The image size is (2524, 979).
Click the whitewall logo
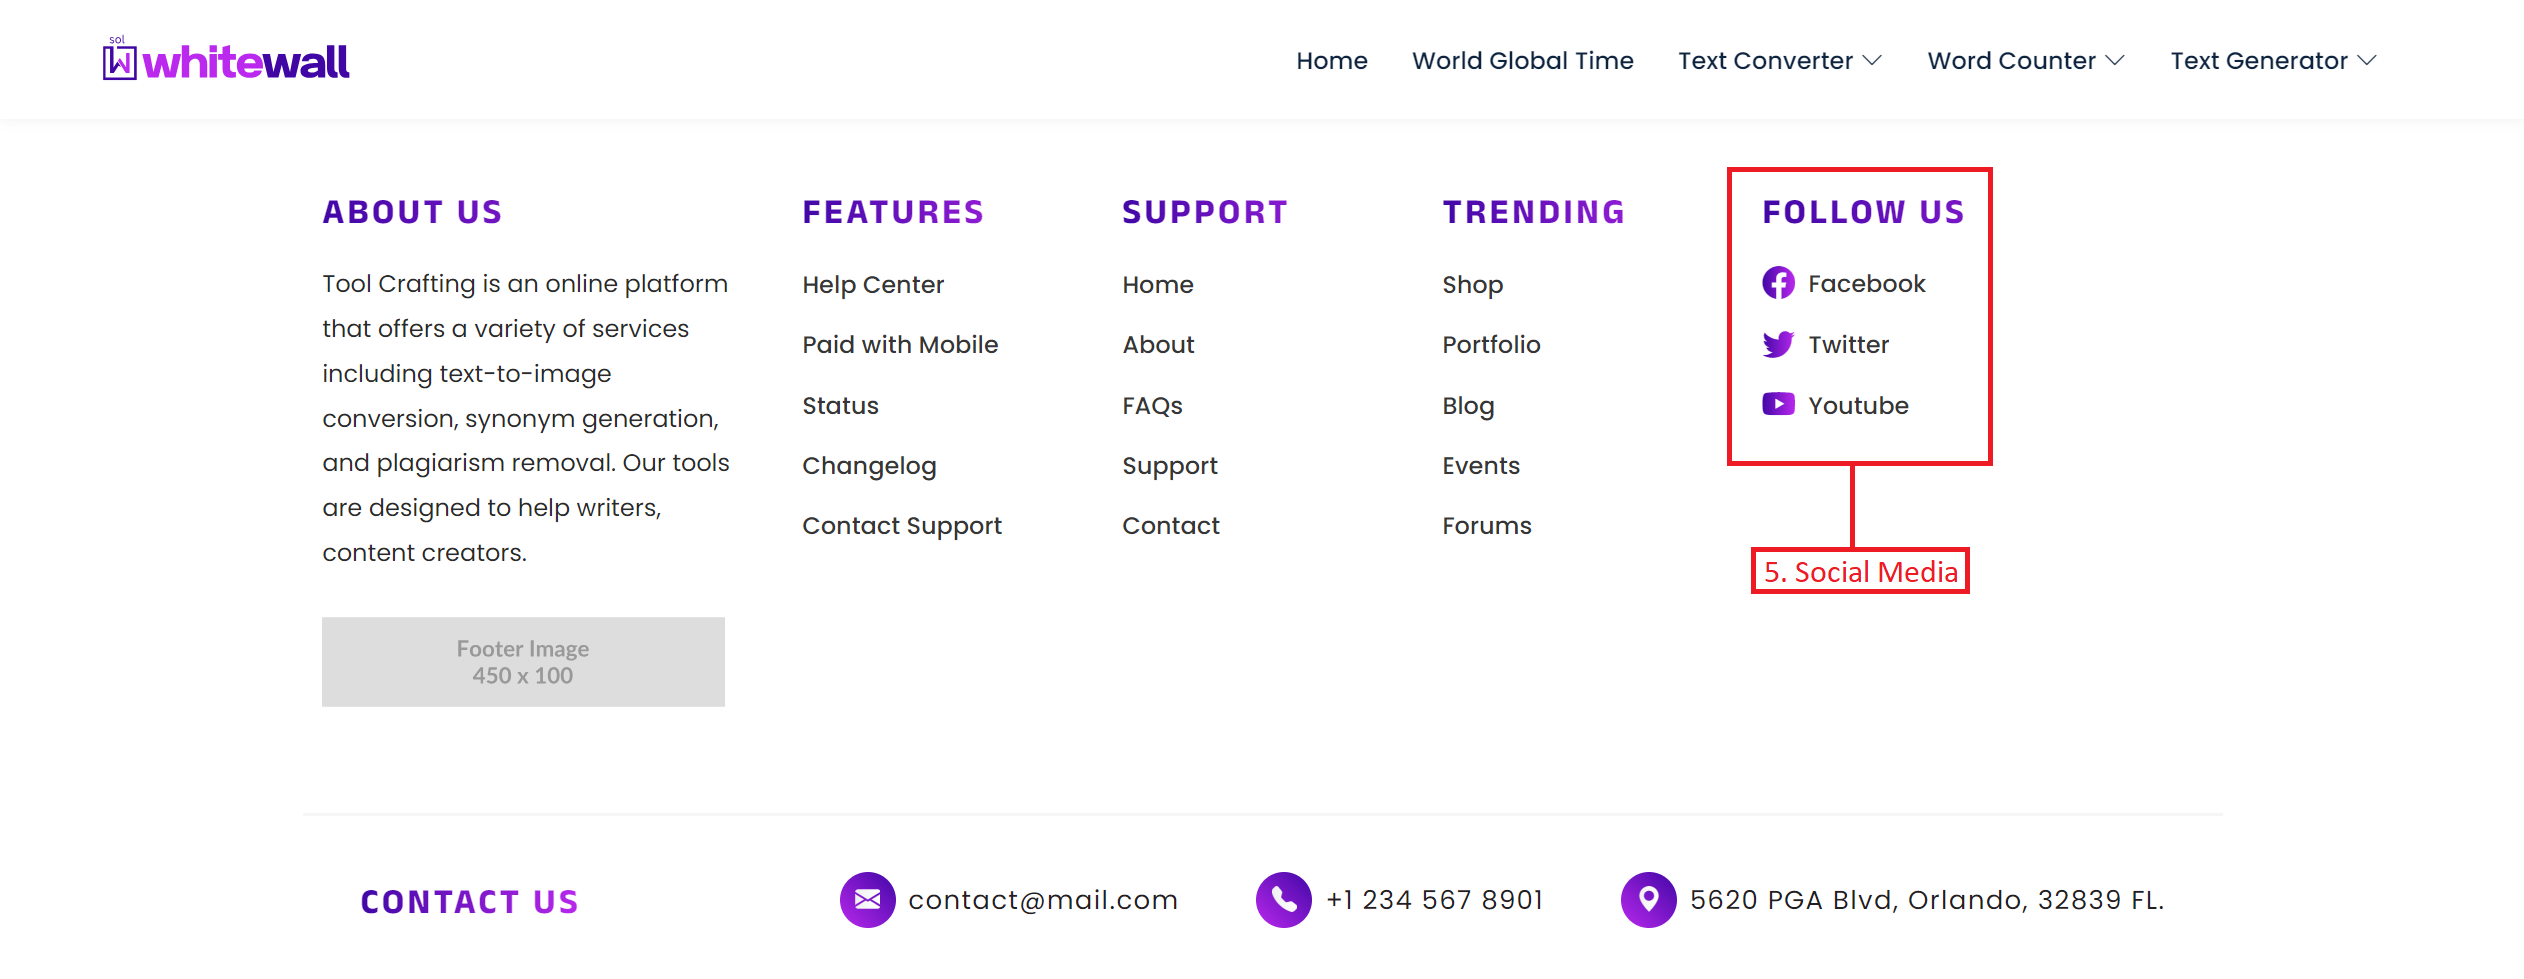(x=226, y=60)
